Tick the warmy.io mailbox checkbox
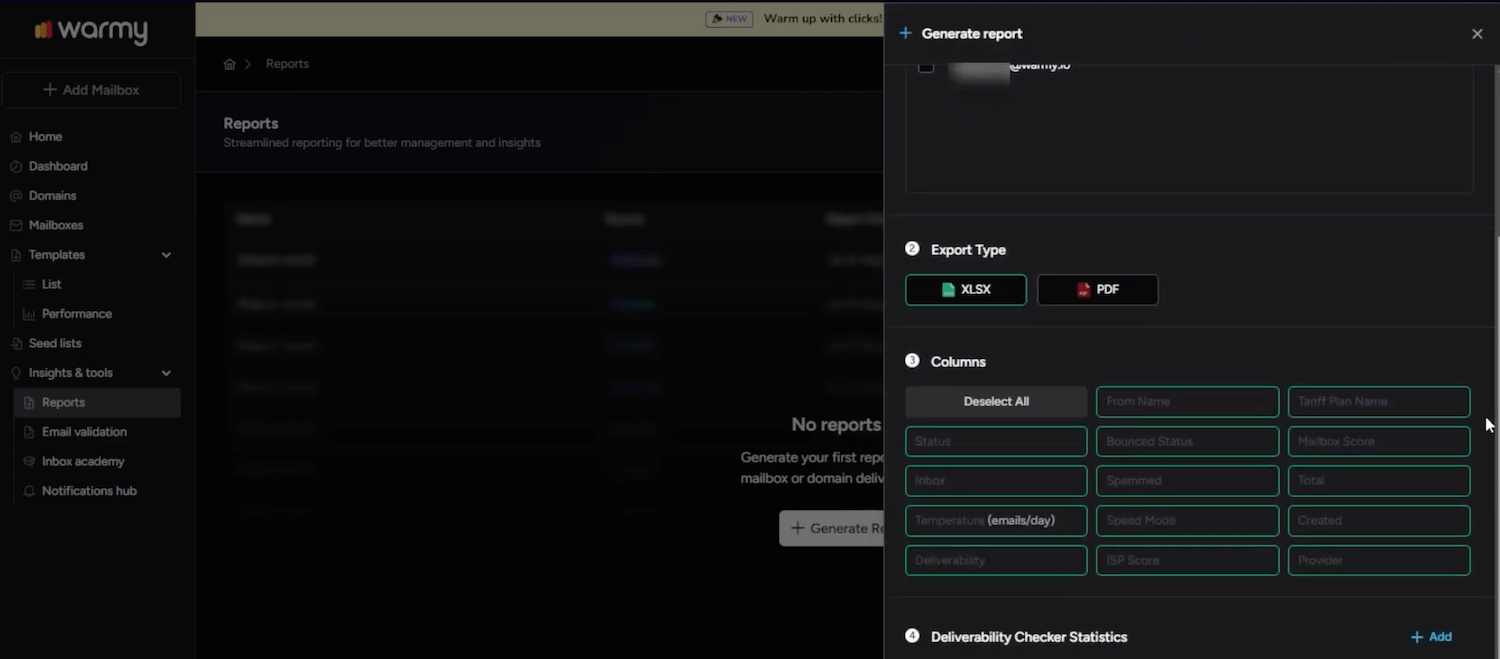The width and height of the screenshot is (1500, 659). tap(926, 66)
